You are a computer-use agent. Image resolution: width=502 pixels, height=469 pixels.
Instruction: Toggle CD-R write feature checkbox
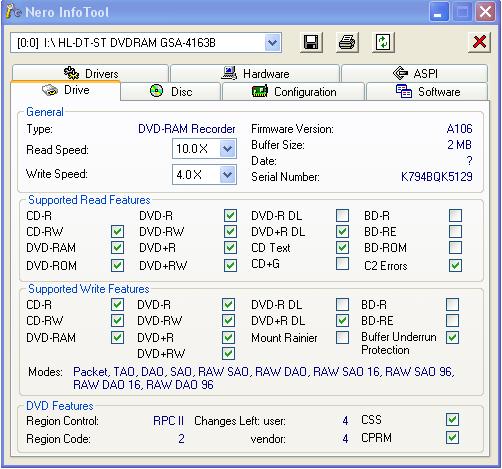[x=117, y=304]
